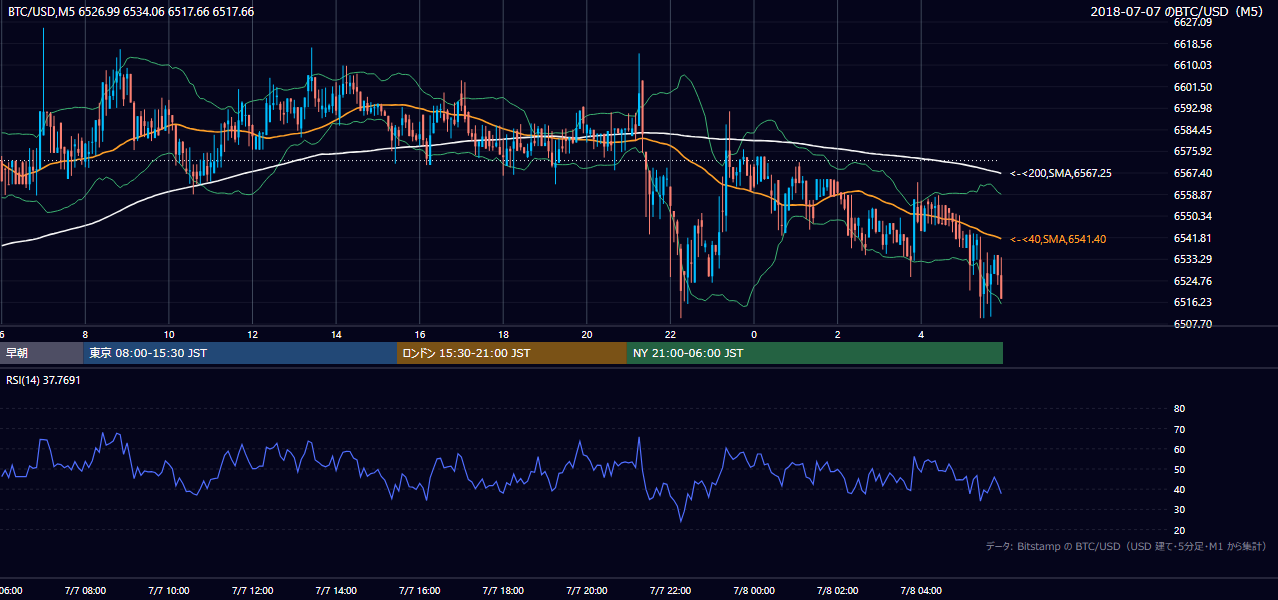Click price axis value 6533.29
The image size is (1278, 600).
(1193, 259)
